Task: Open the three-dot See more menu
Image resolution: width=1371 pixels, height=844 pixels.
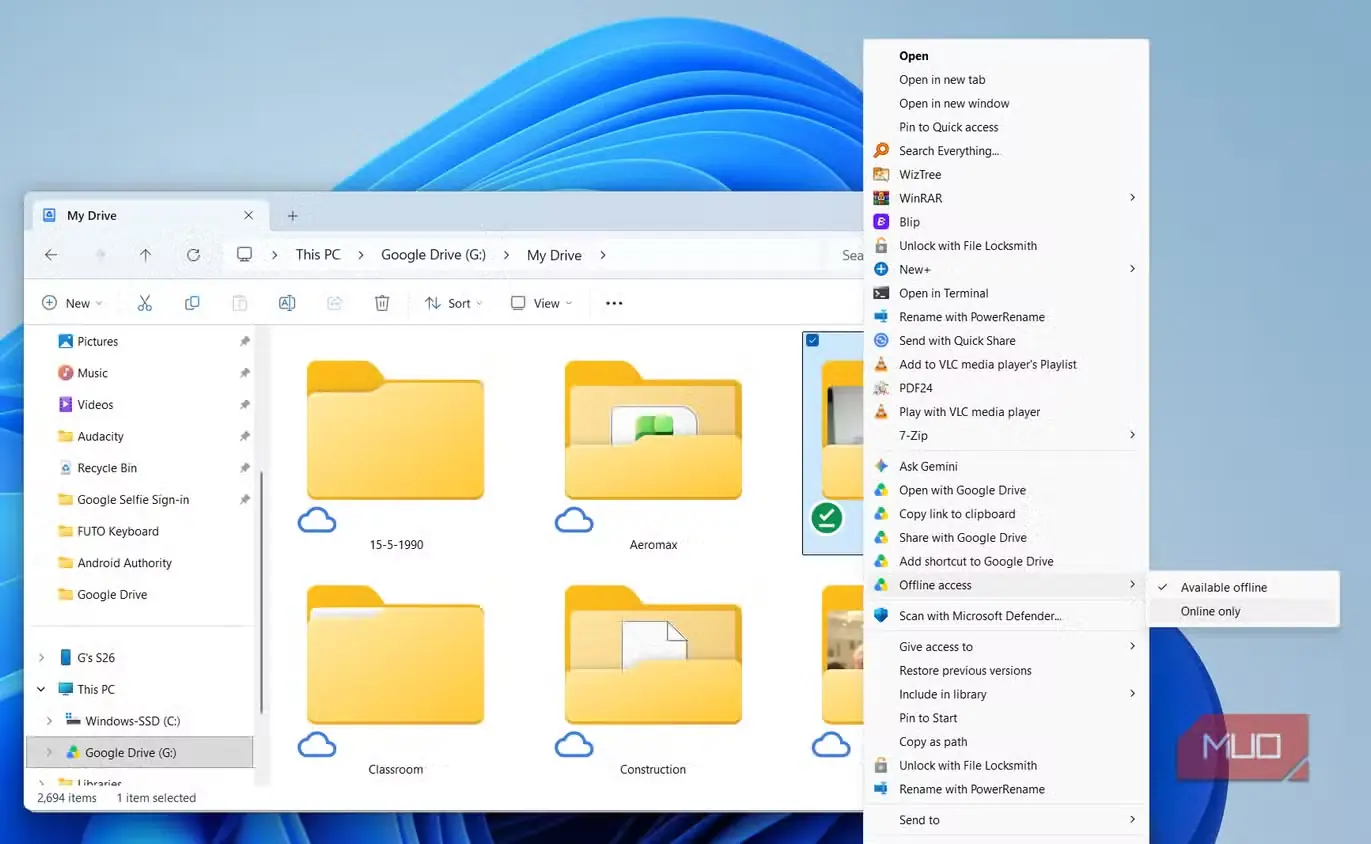Action: pos(614,303)
